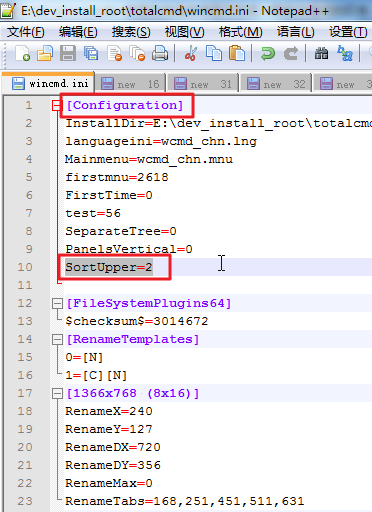
Task: Paste from clipboard using the Paste icon
Action: click(x=237, y=53)
